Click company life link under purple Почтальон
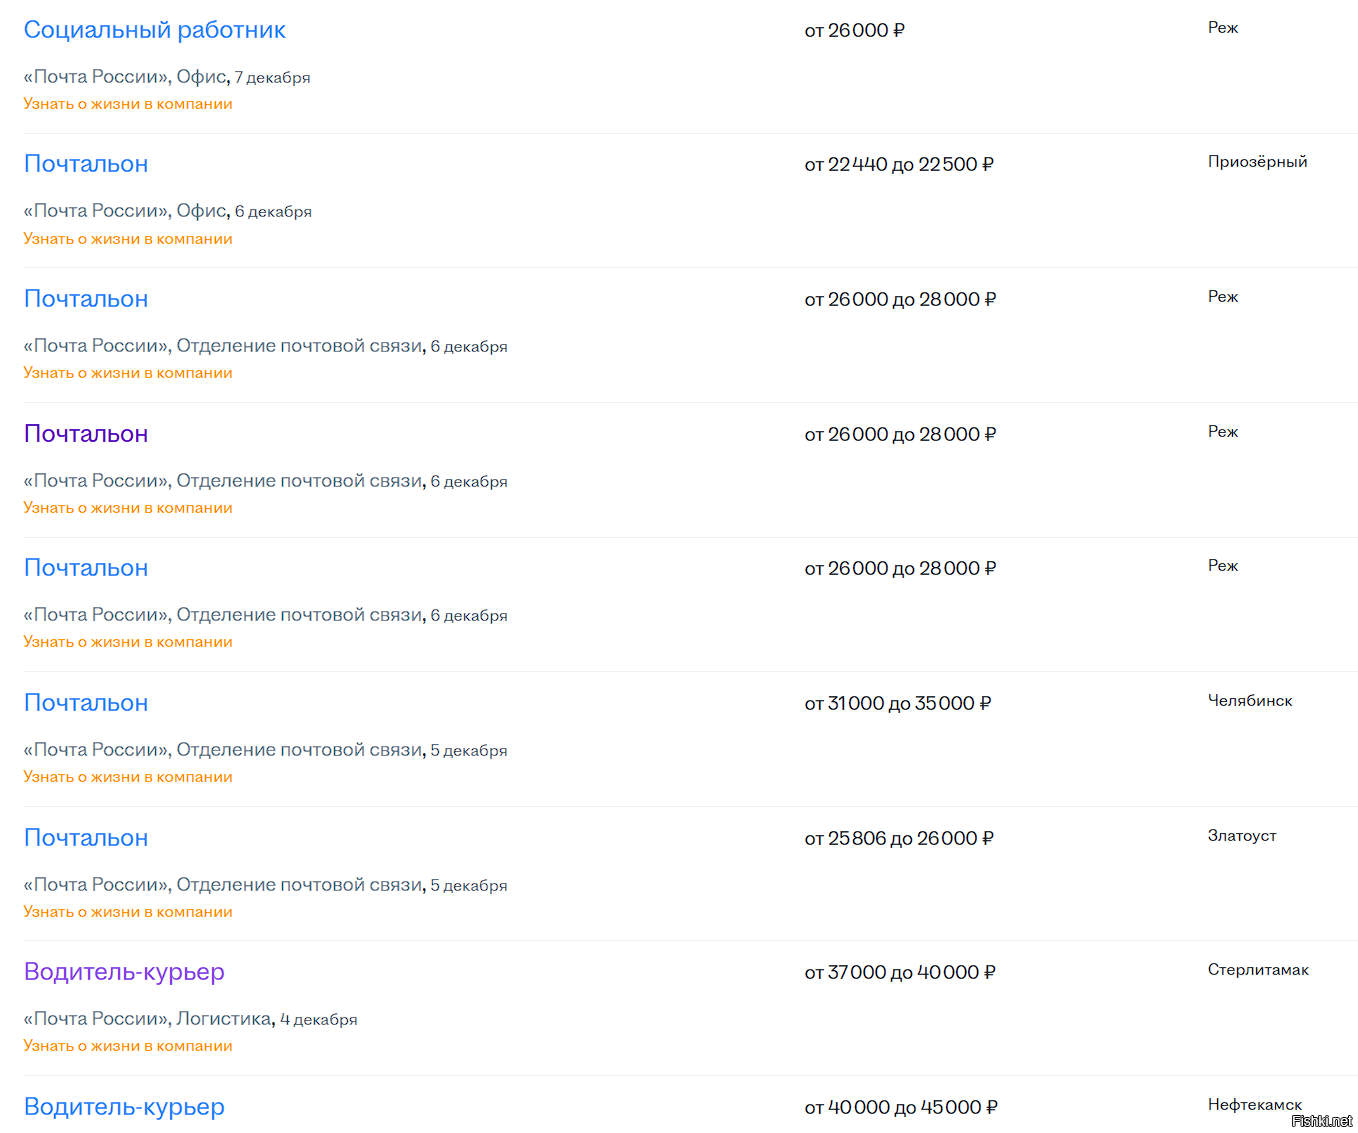This screenshot has height=1133, width=1358. pos(128,508)
